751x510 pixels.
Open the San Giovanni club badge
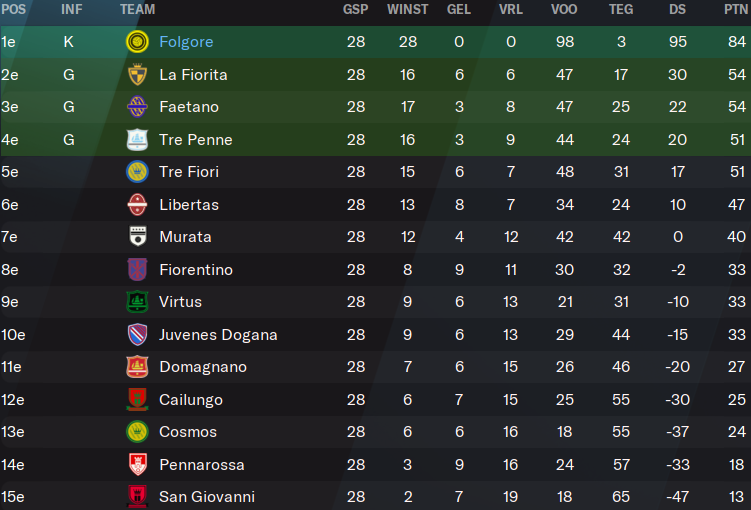[x=137, y=497]
